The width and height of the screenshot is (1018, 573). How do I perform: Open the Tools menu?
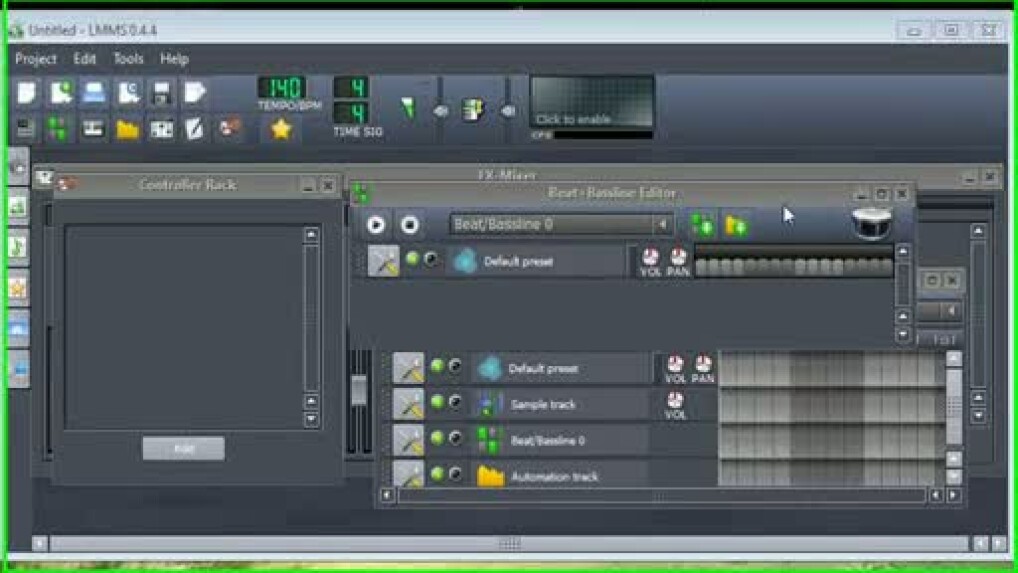coord(128,59)
